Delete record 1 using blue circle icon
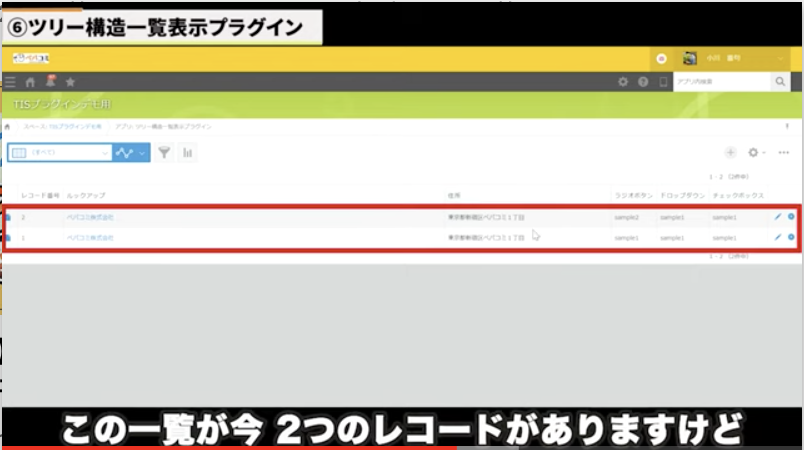Screen dimensions: 804x450 tap(791, 237)
